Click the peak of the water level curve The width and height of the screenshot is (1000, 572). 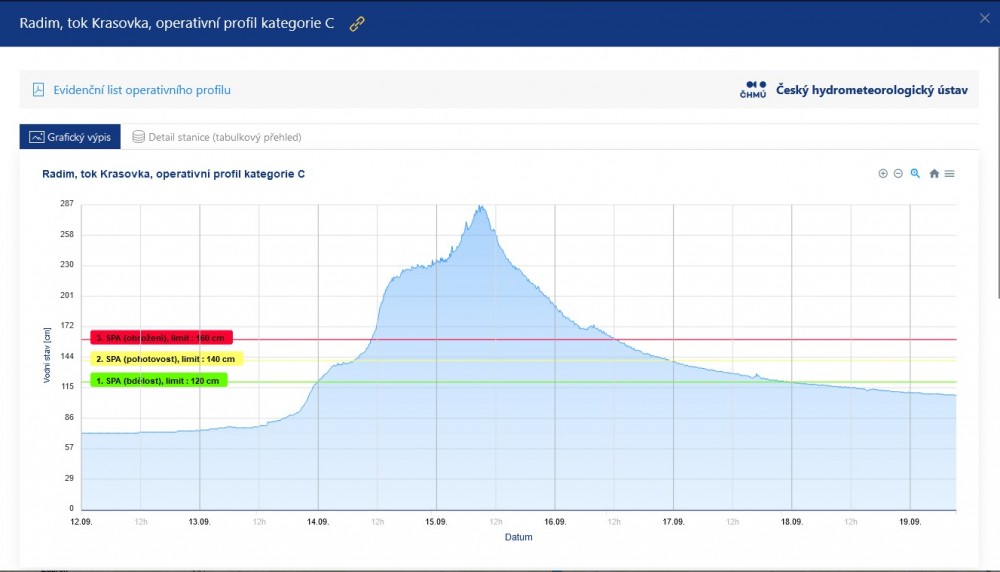click(x=482, y=207)
